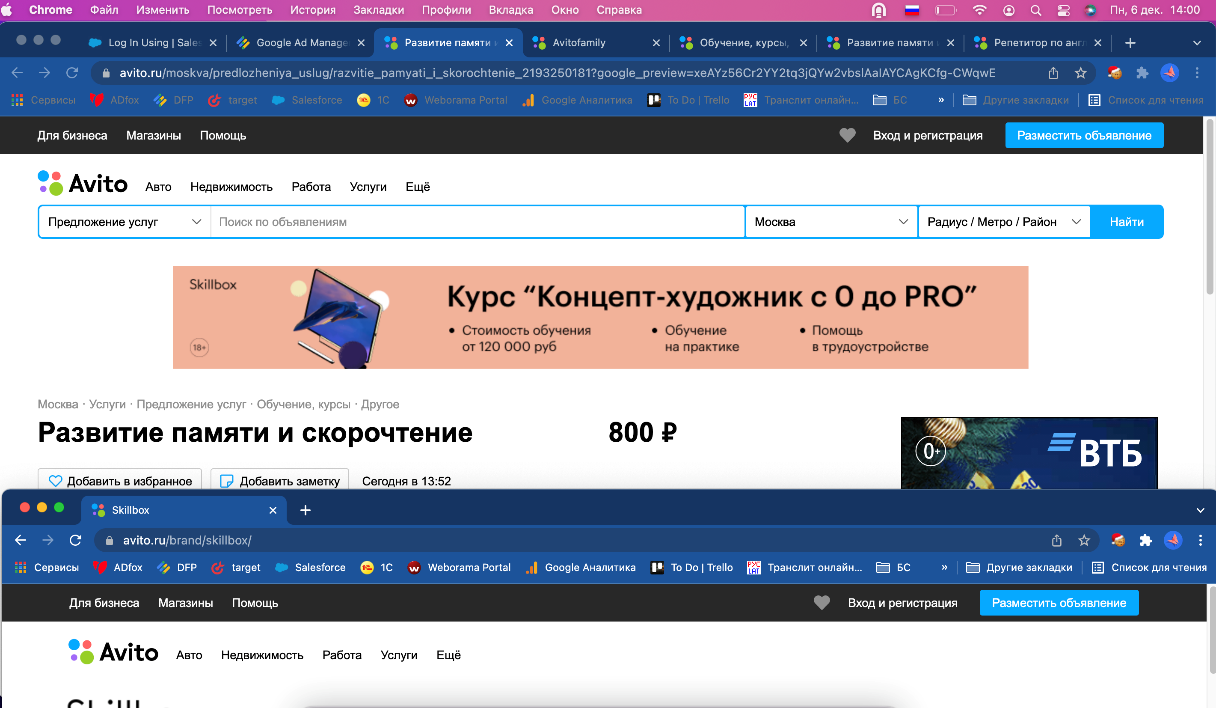Viewport: 1216px width, 708px height.
Task: Expand the Москва city dropdown
Action: coord(831,222)
